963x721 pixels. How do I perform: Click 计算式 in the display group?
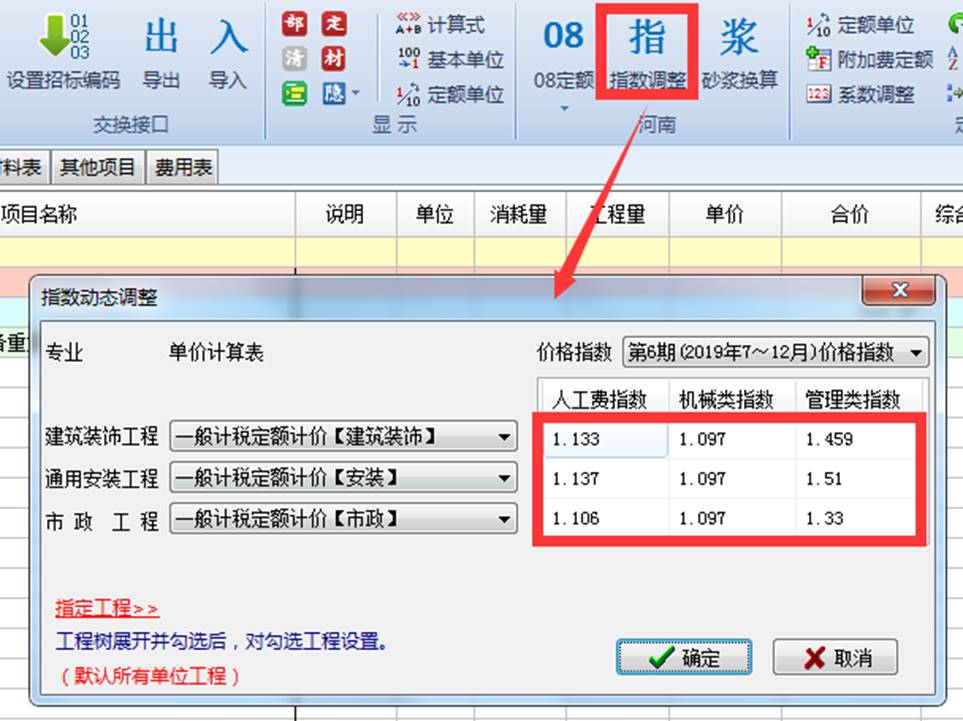[x=441, y=25]
